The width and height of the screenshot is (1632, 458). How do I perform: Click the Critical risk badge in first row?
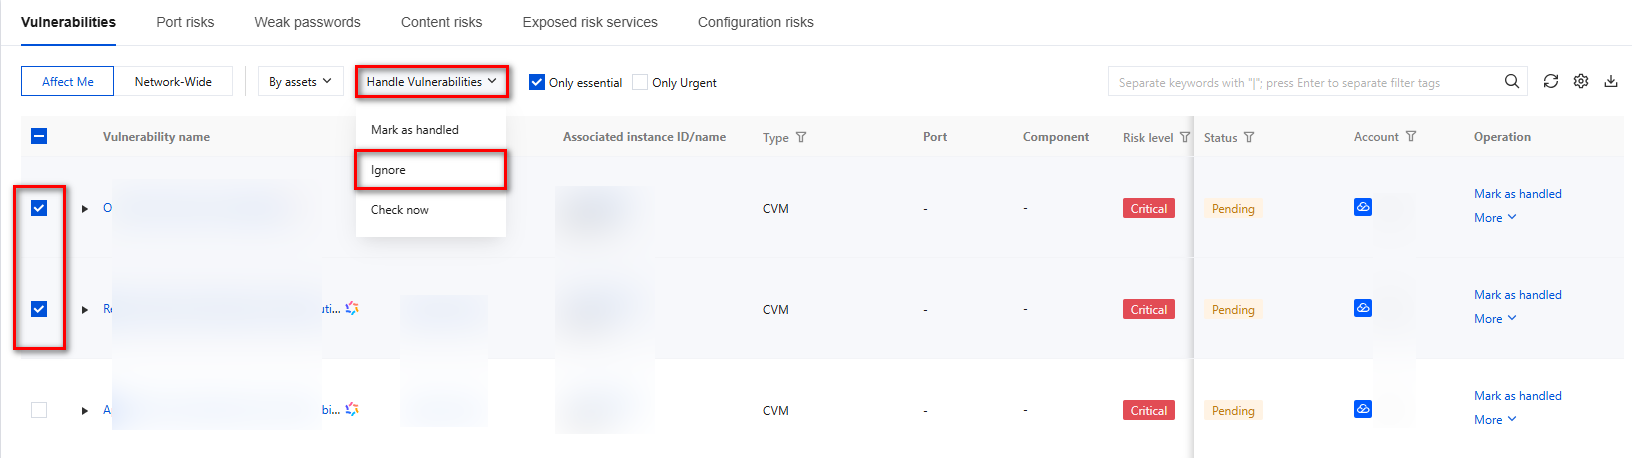pyautogui.click(x=1148, y=209)
